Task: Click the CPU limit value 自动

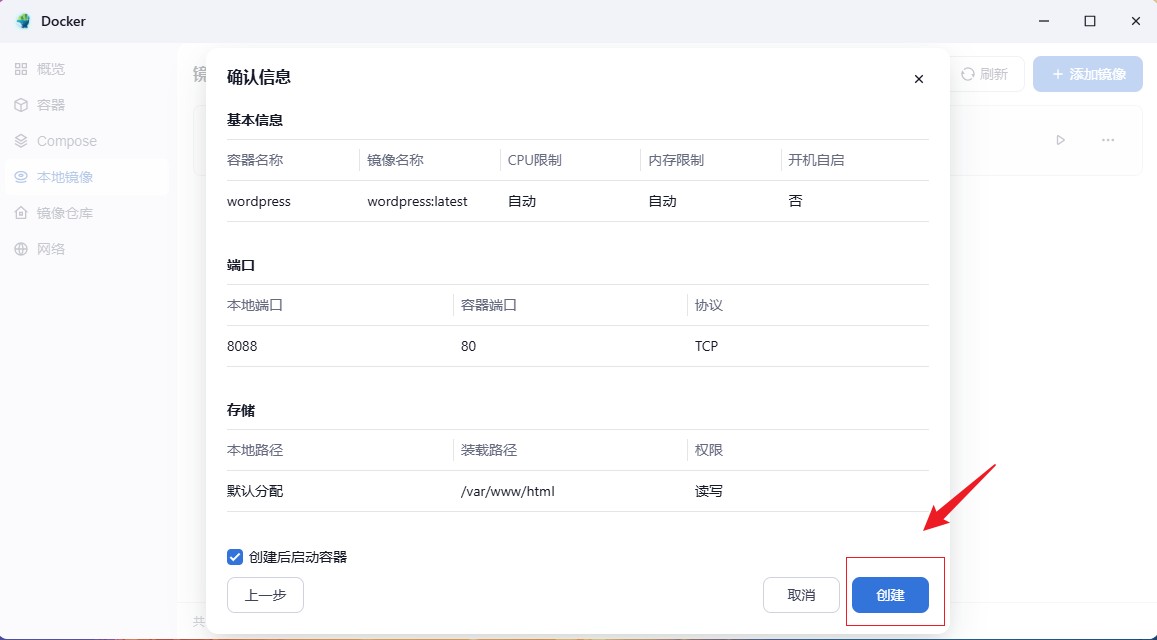Action: click(522, 202)
